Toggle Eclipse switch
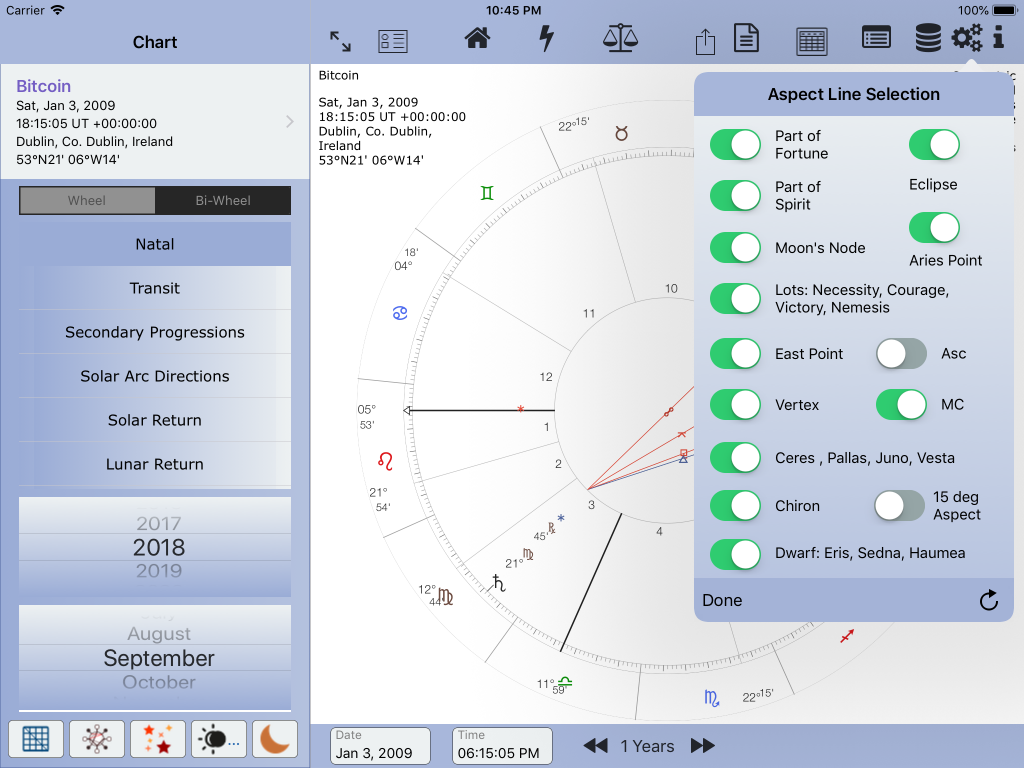The image size is (1024, 768). pos(934,144)
